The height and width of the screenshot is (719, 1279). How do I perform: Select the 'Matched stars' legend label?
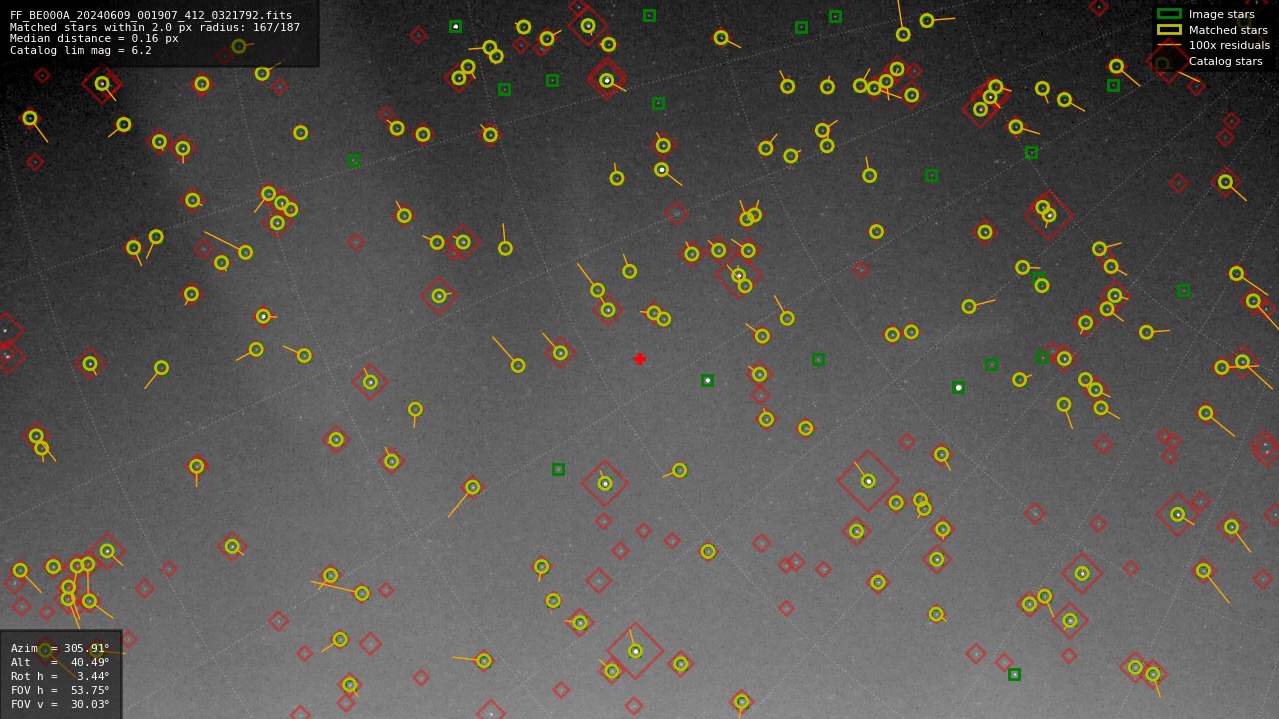click(x=1228, y=30)
